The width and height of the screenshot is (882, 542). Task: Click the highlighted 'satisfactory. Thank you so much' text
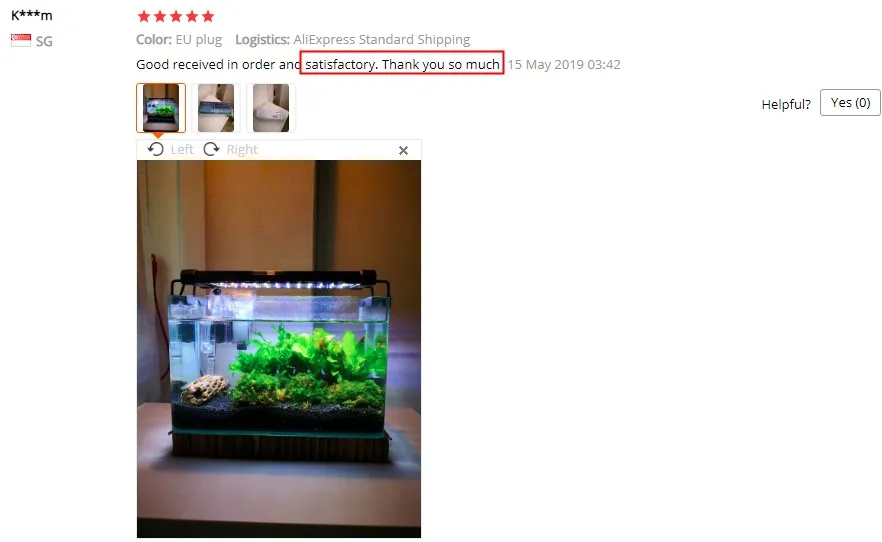[402, 64]
